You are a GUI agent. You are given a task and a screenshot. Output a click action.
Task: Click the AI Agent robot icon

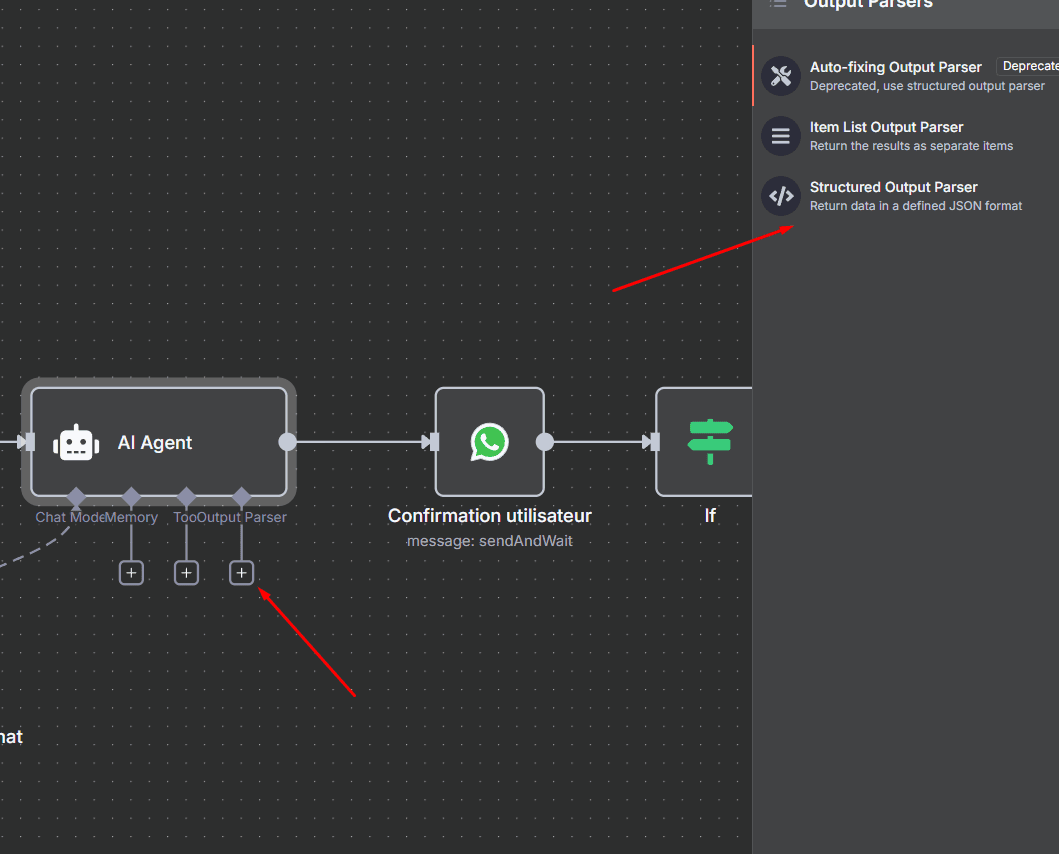click(x=76, y=443)
